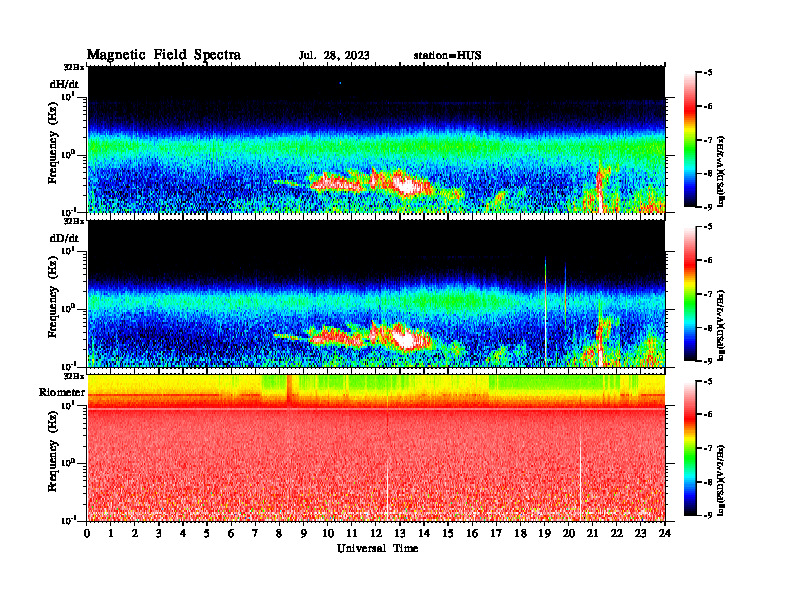Click hour "24" on the time axis
Image resolution: width=792 pixels, height=612 pixels.
[665, 534]
